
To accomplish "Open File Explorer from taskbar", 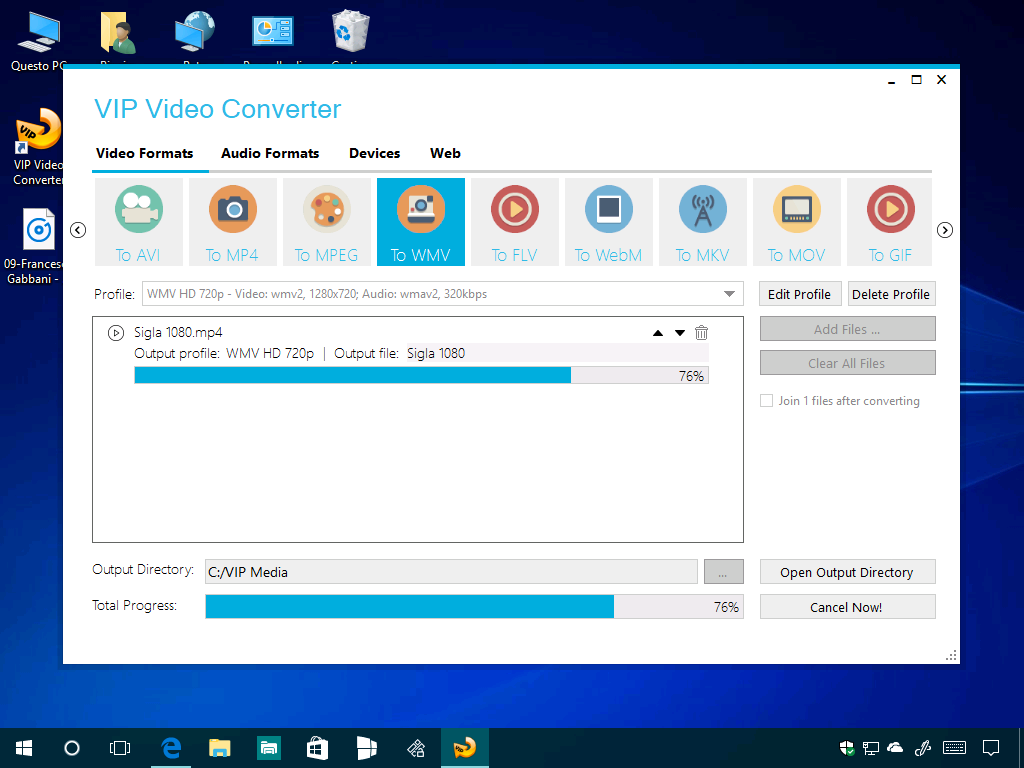I will (x=219, y=748).
